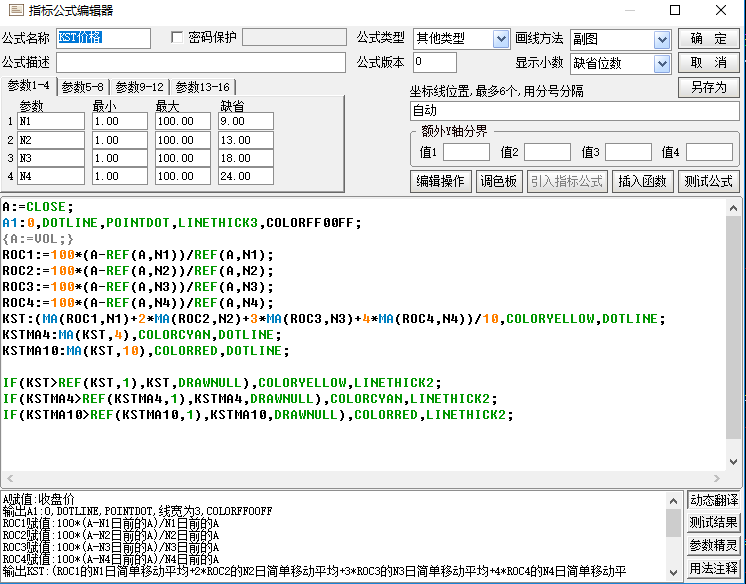Click code editor vertical scrollbar thumb
This screenshot has height=584, width=746.
(733, 327)
